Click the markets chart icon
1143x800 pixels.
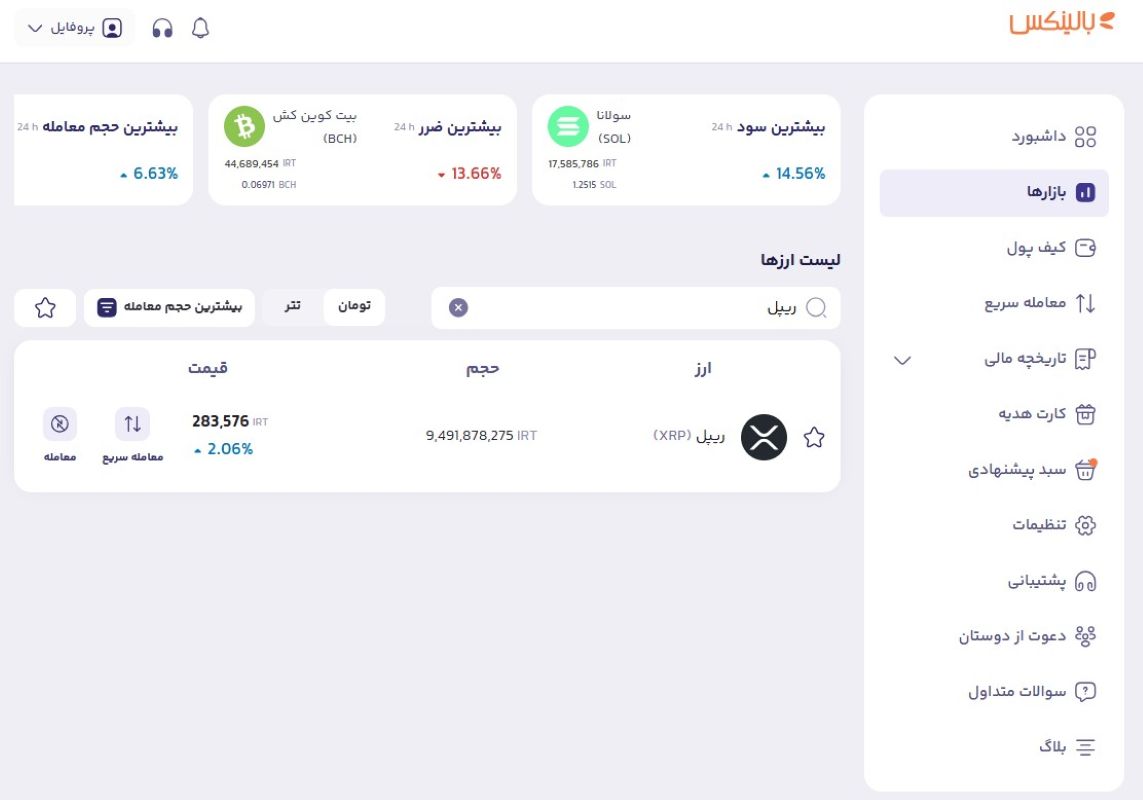(1085, 193)
